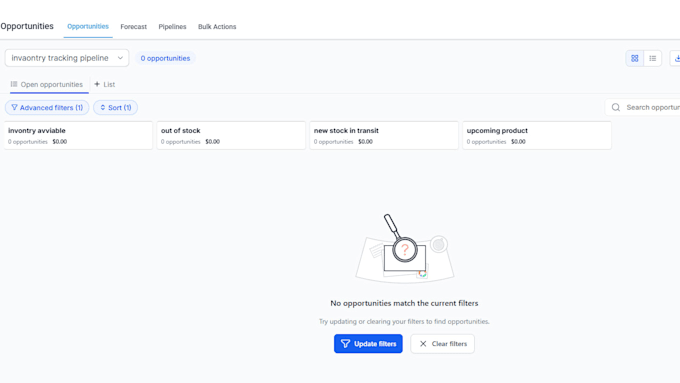Switch to the Forecast tab
This screenshot has height=383, width=680.
(x=134, y=27)
